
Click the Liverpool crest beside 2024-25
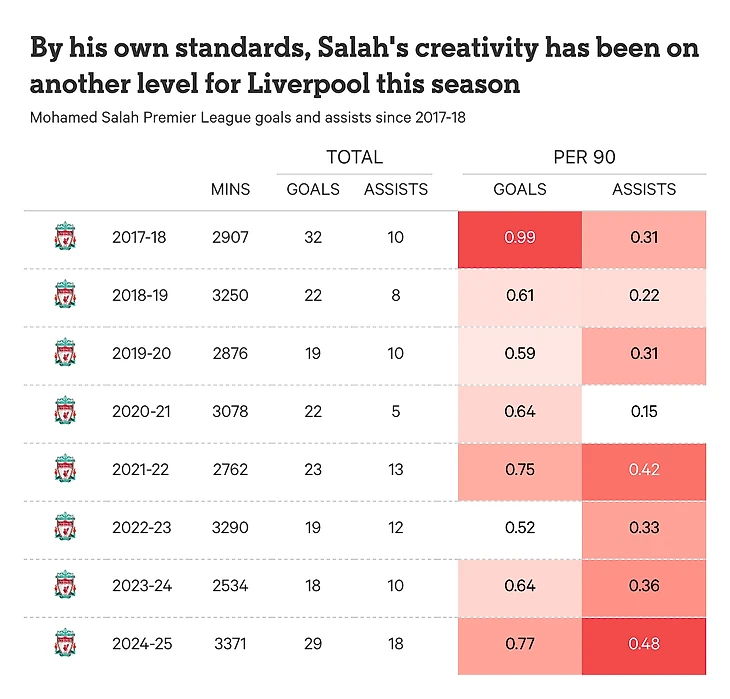click(x=65, y=644)
